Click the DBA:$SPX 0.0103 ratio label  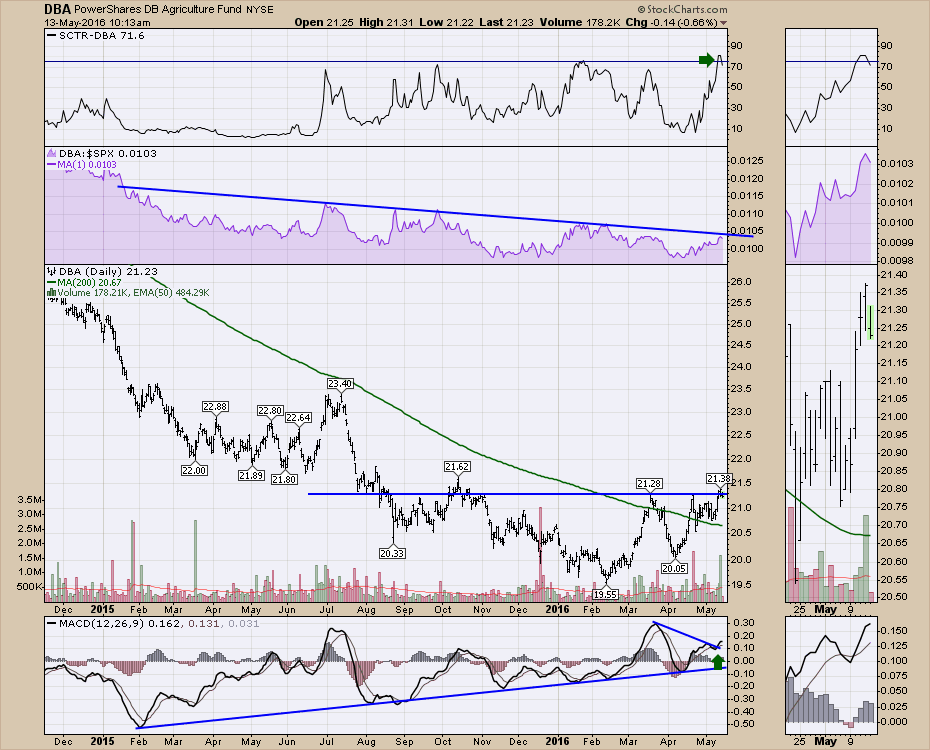tap(101, 154)
